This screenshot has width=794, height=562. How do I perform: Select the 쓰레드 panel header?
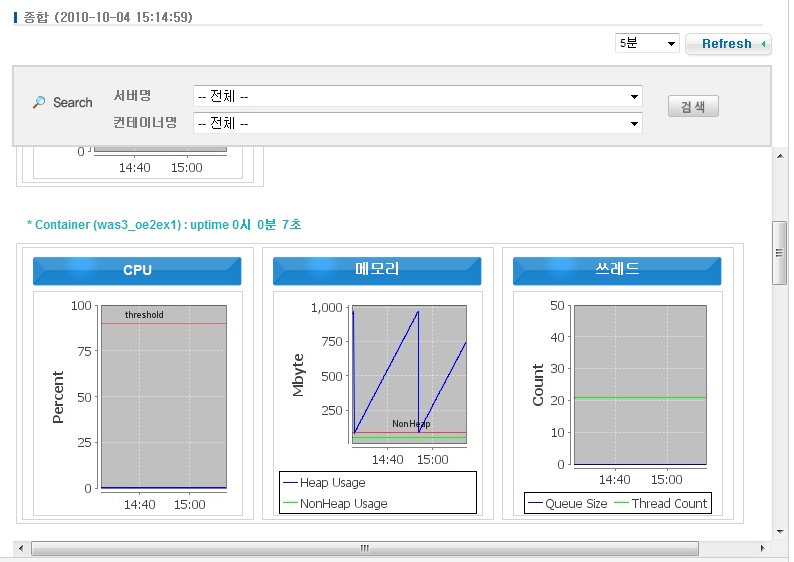tap(617, 271)
